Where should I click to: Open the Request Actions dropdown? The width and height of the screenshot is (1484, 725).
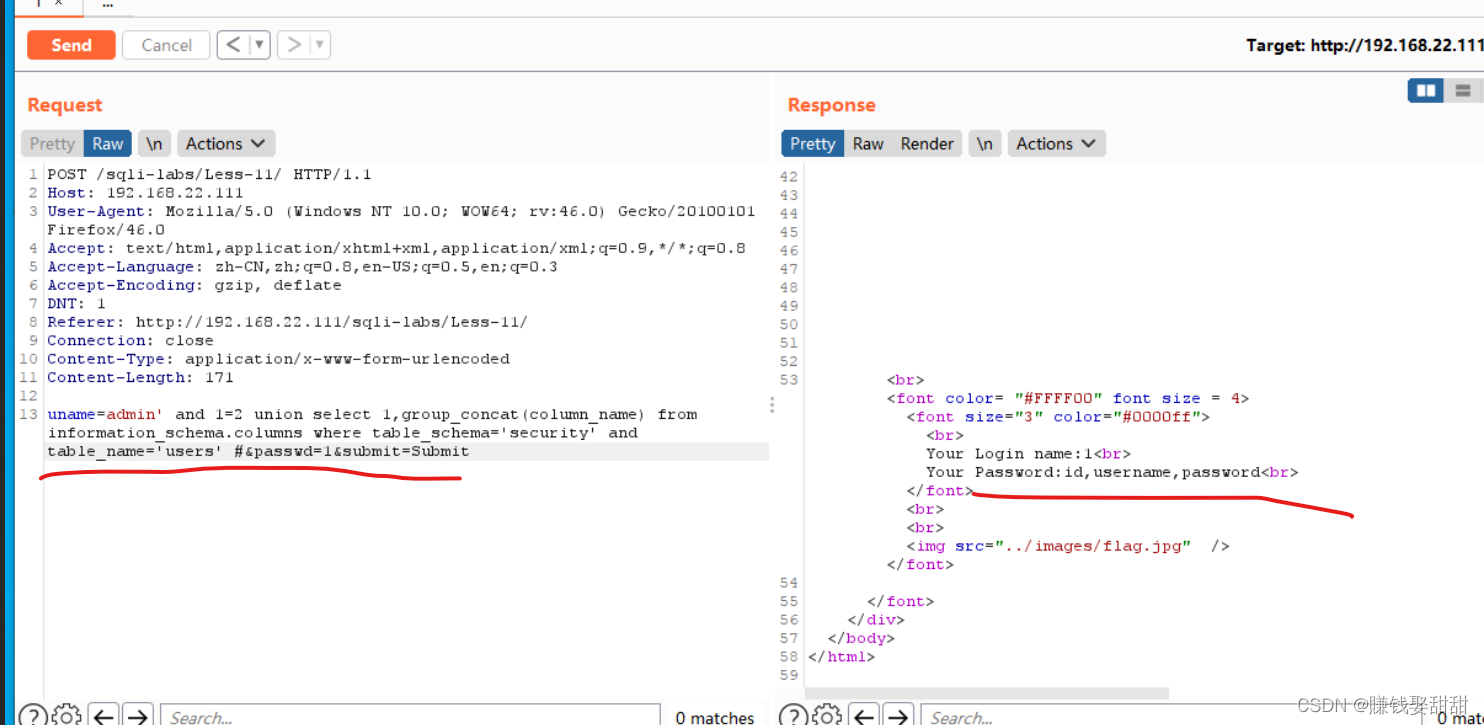(x=226, y=144)
